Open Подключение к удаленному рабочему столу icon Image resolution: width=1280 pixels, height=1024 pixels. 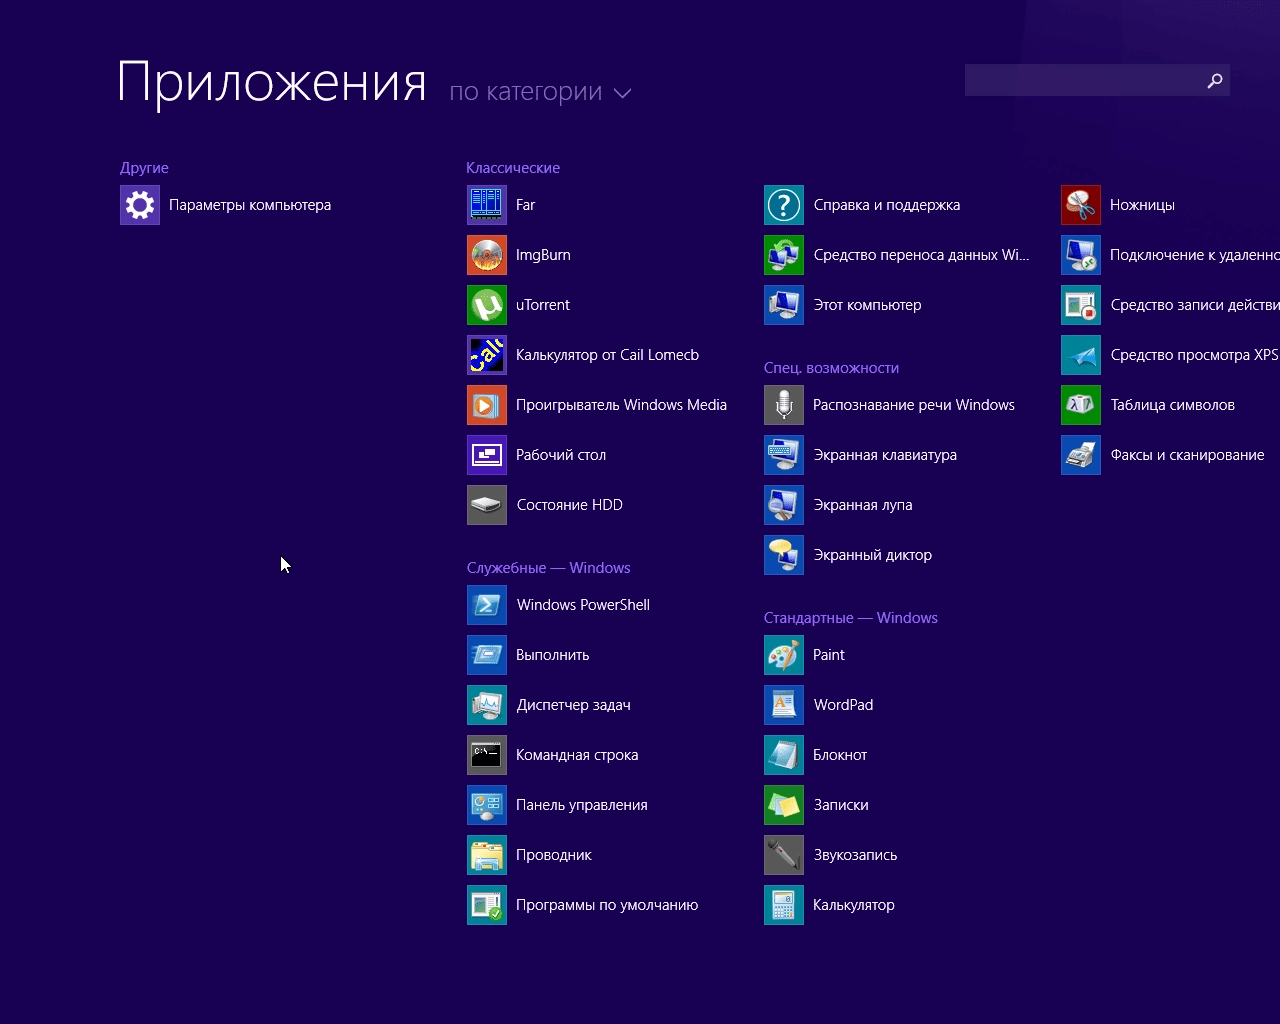tap(1081, 255)
